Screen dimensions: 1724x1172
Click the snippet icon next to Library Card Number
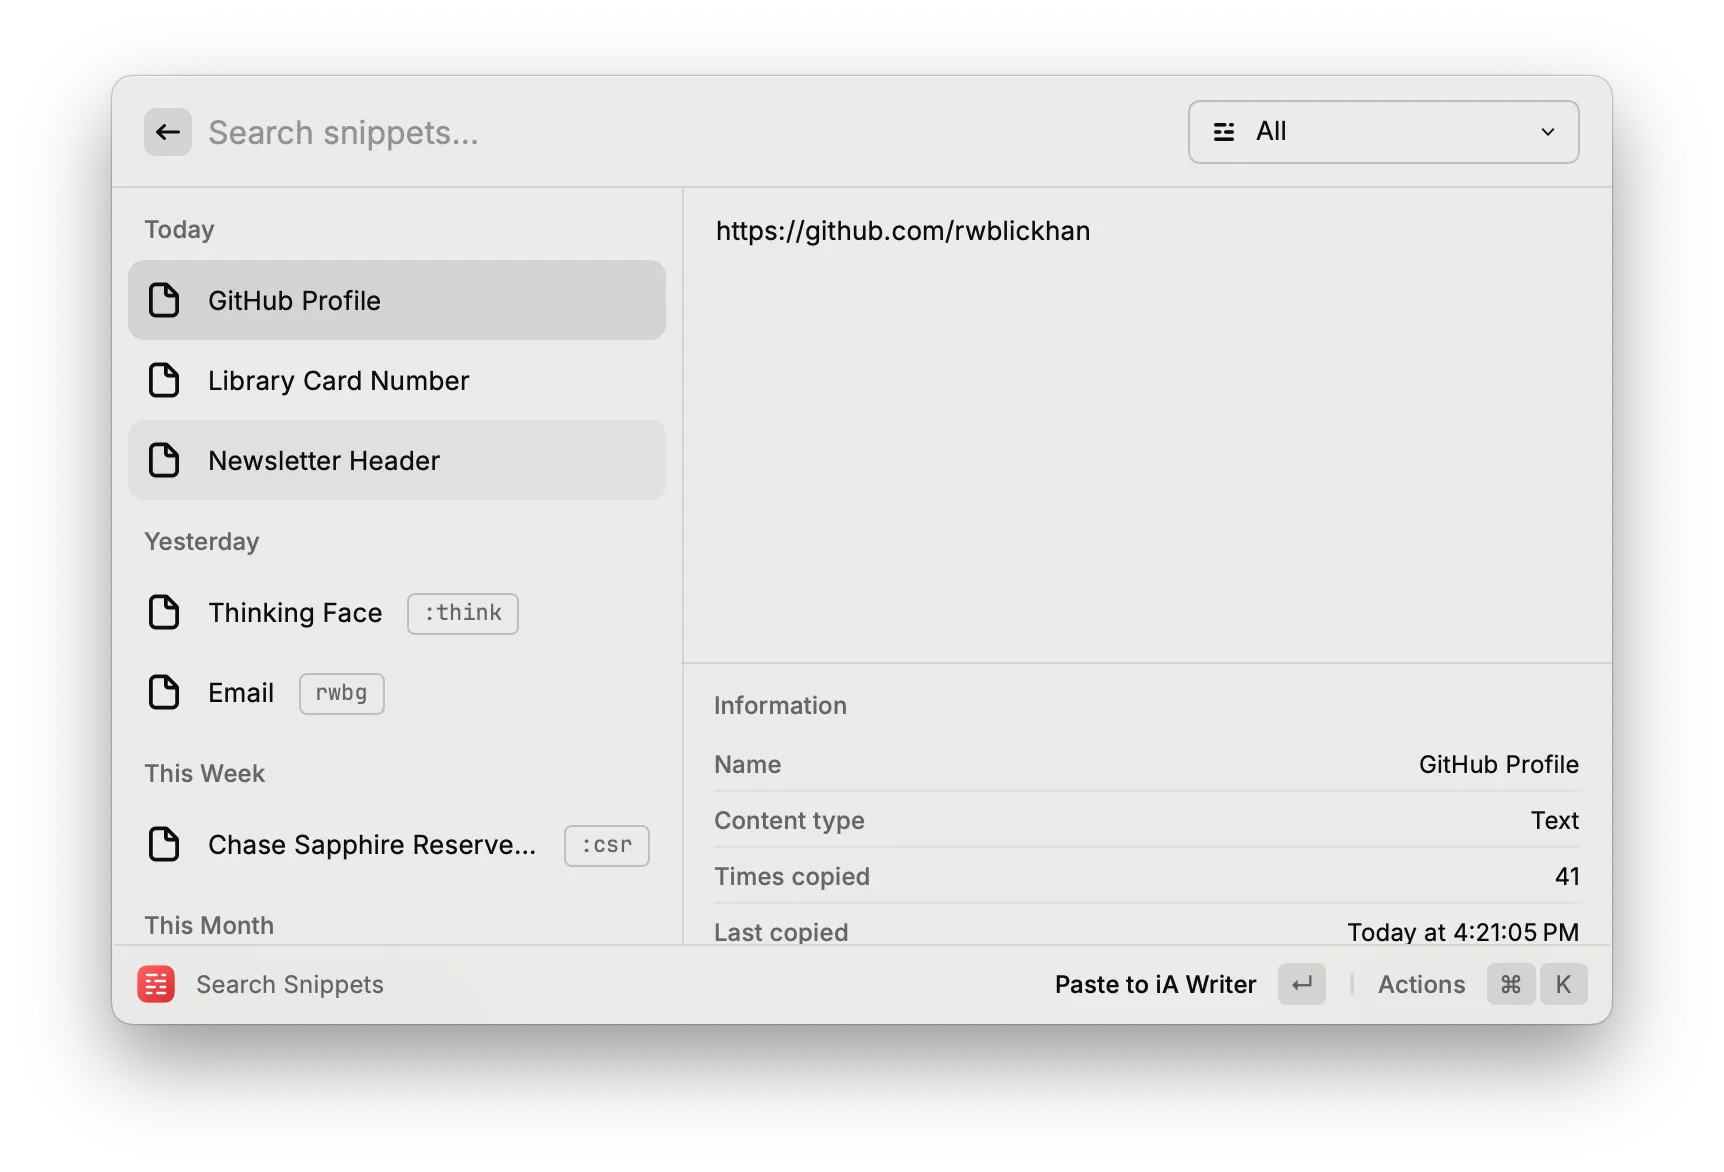pos(165,380)
